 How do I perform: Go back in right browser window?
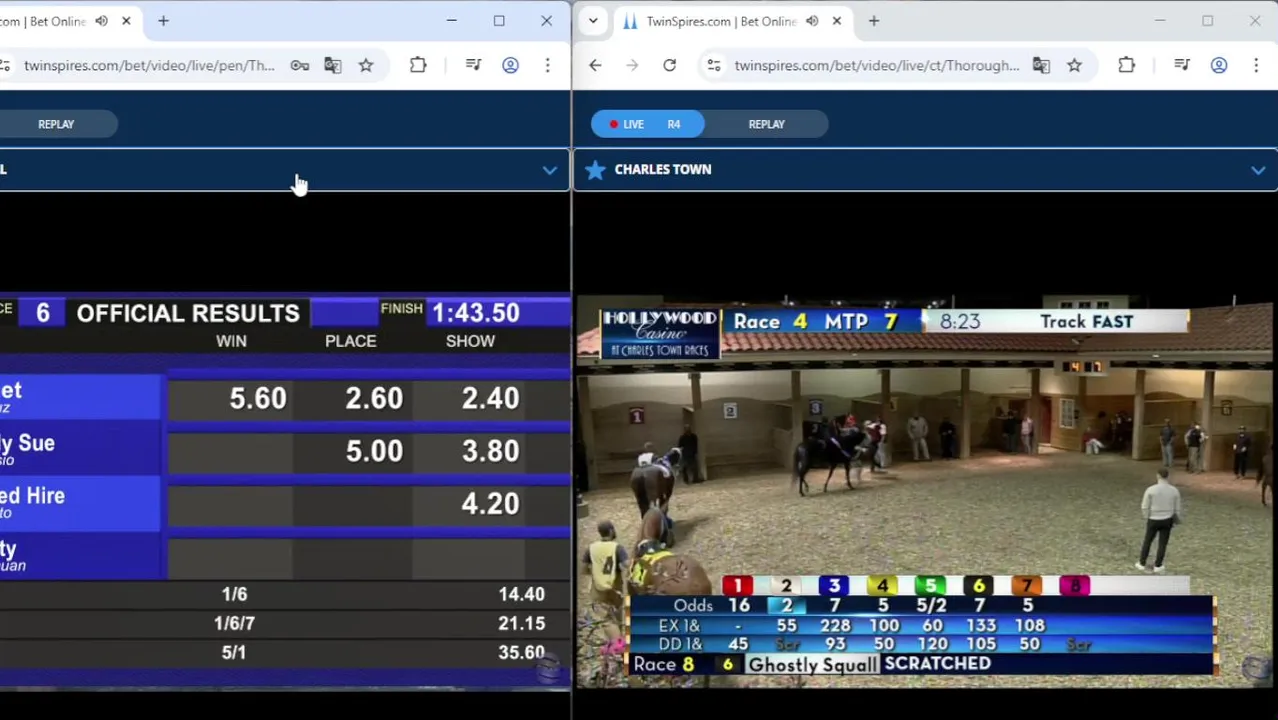coord(595,66)
